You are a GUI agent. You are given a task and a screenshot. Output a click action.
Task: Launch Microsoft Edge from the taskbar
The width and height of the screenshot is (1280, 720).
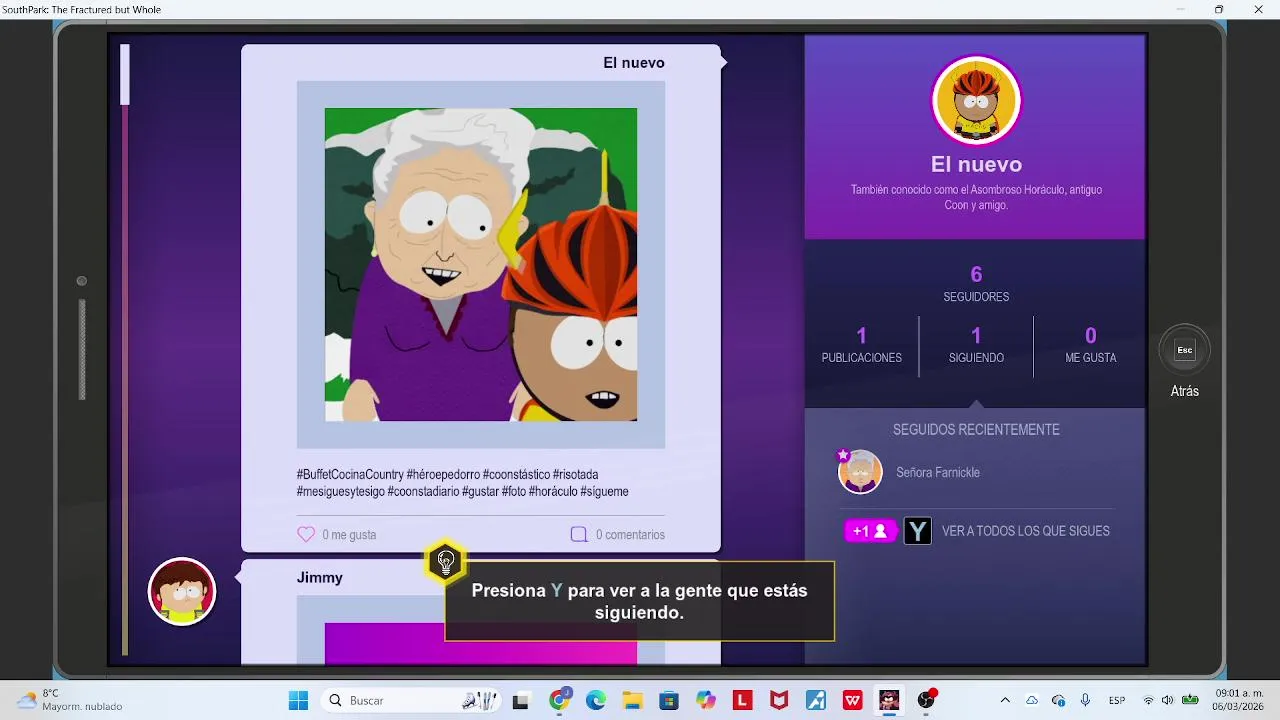tap(596, 701)
